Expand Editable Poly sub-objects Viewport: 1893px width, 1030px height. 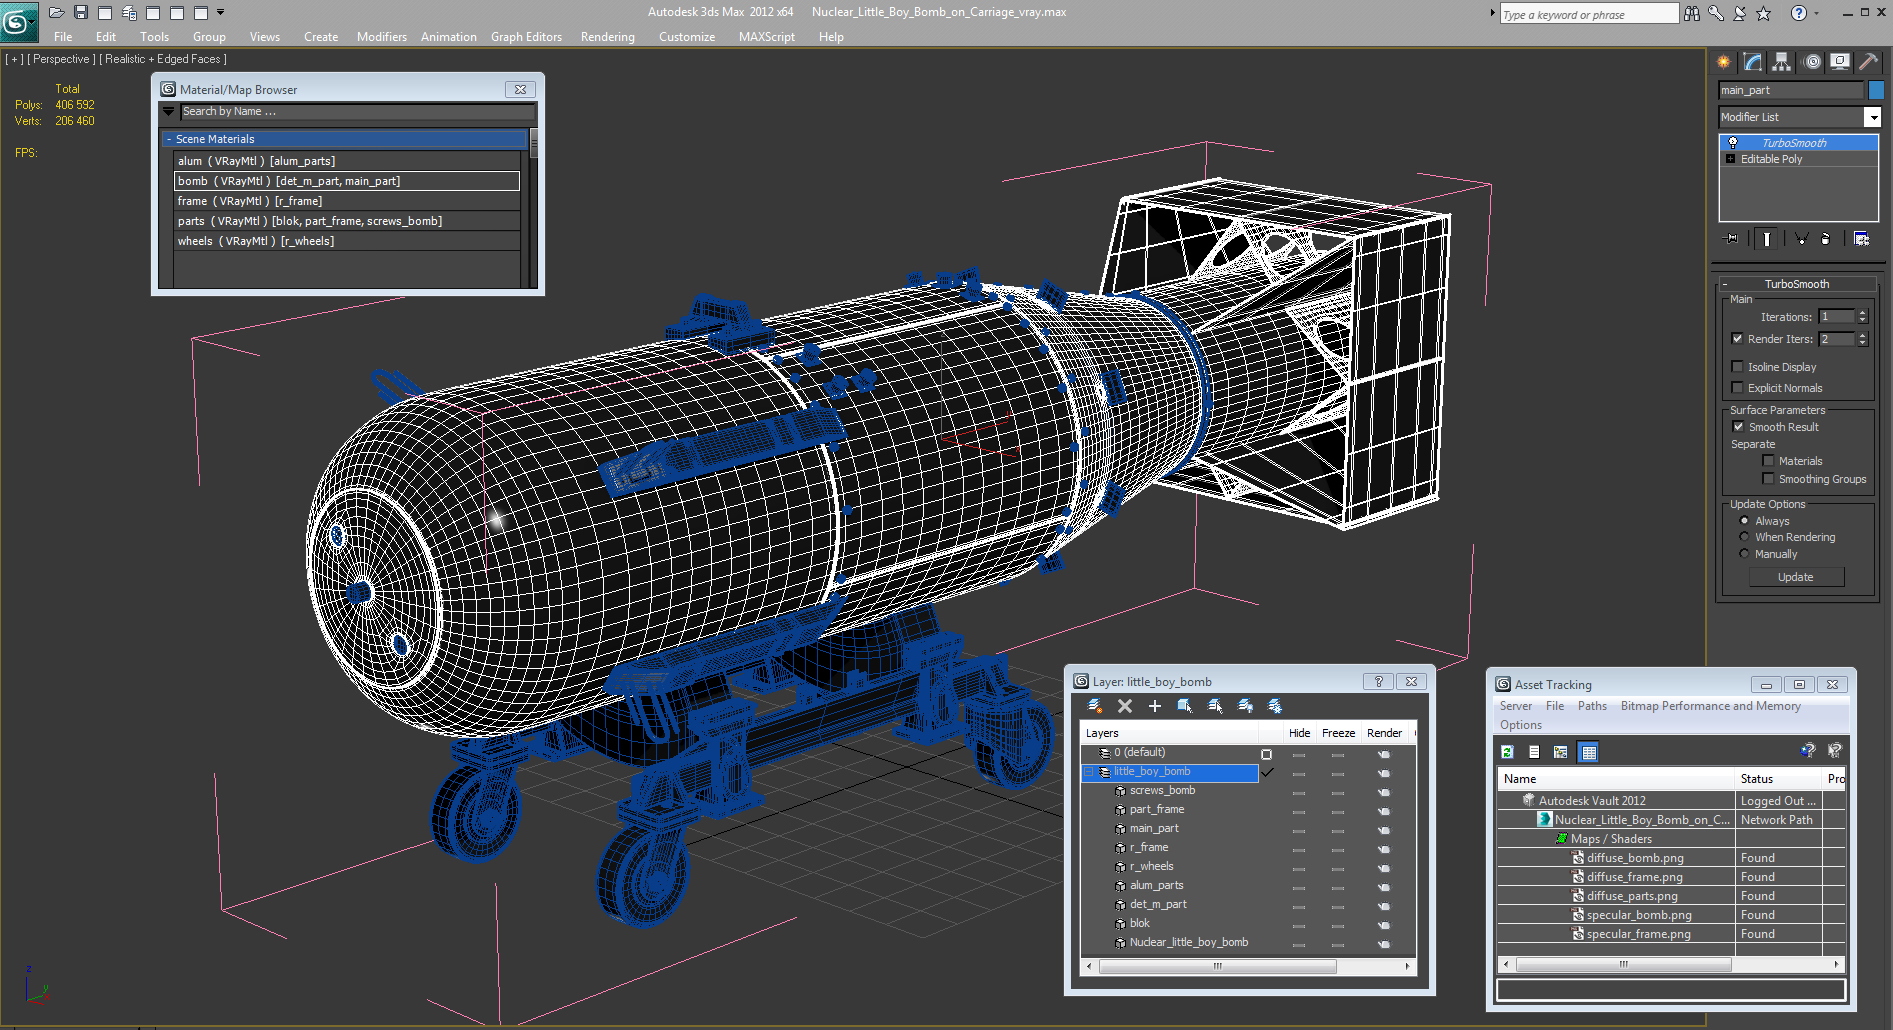tap(1731, 159)
